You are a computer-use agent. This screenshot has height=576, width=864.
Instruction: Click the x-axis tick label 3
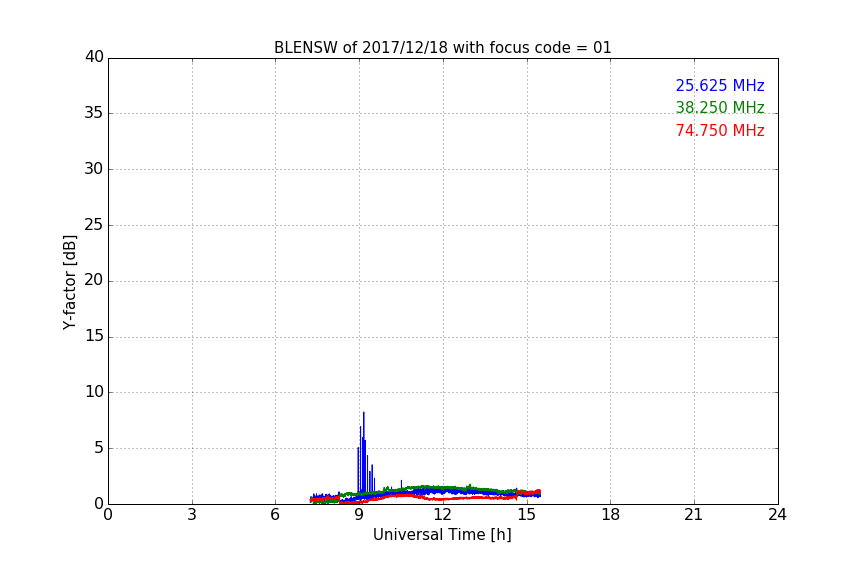[x=192, y=515]
